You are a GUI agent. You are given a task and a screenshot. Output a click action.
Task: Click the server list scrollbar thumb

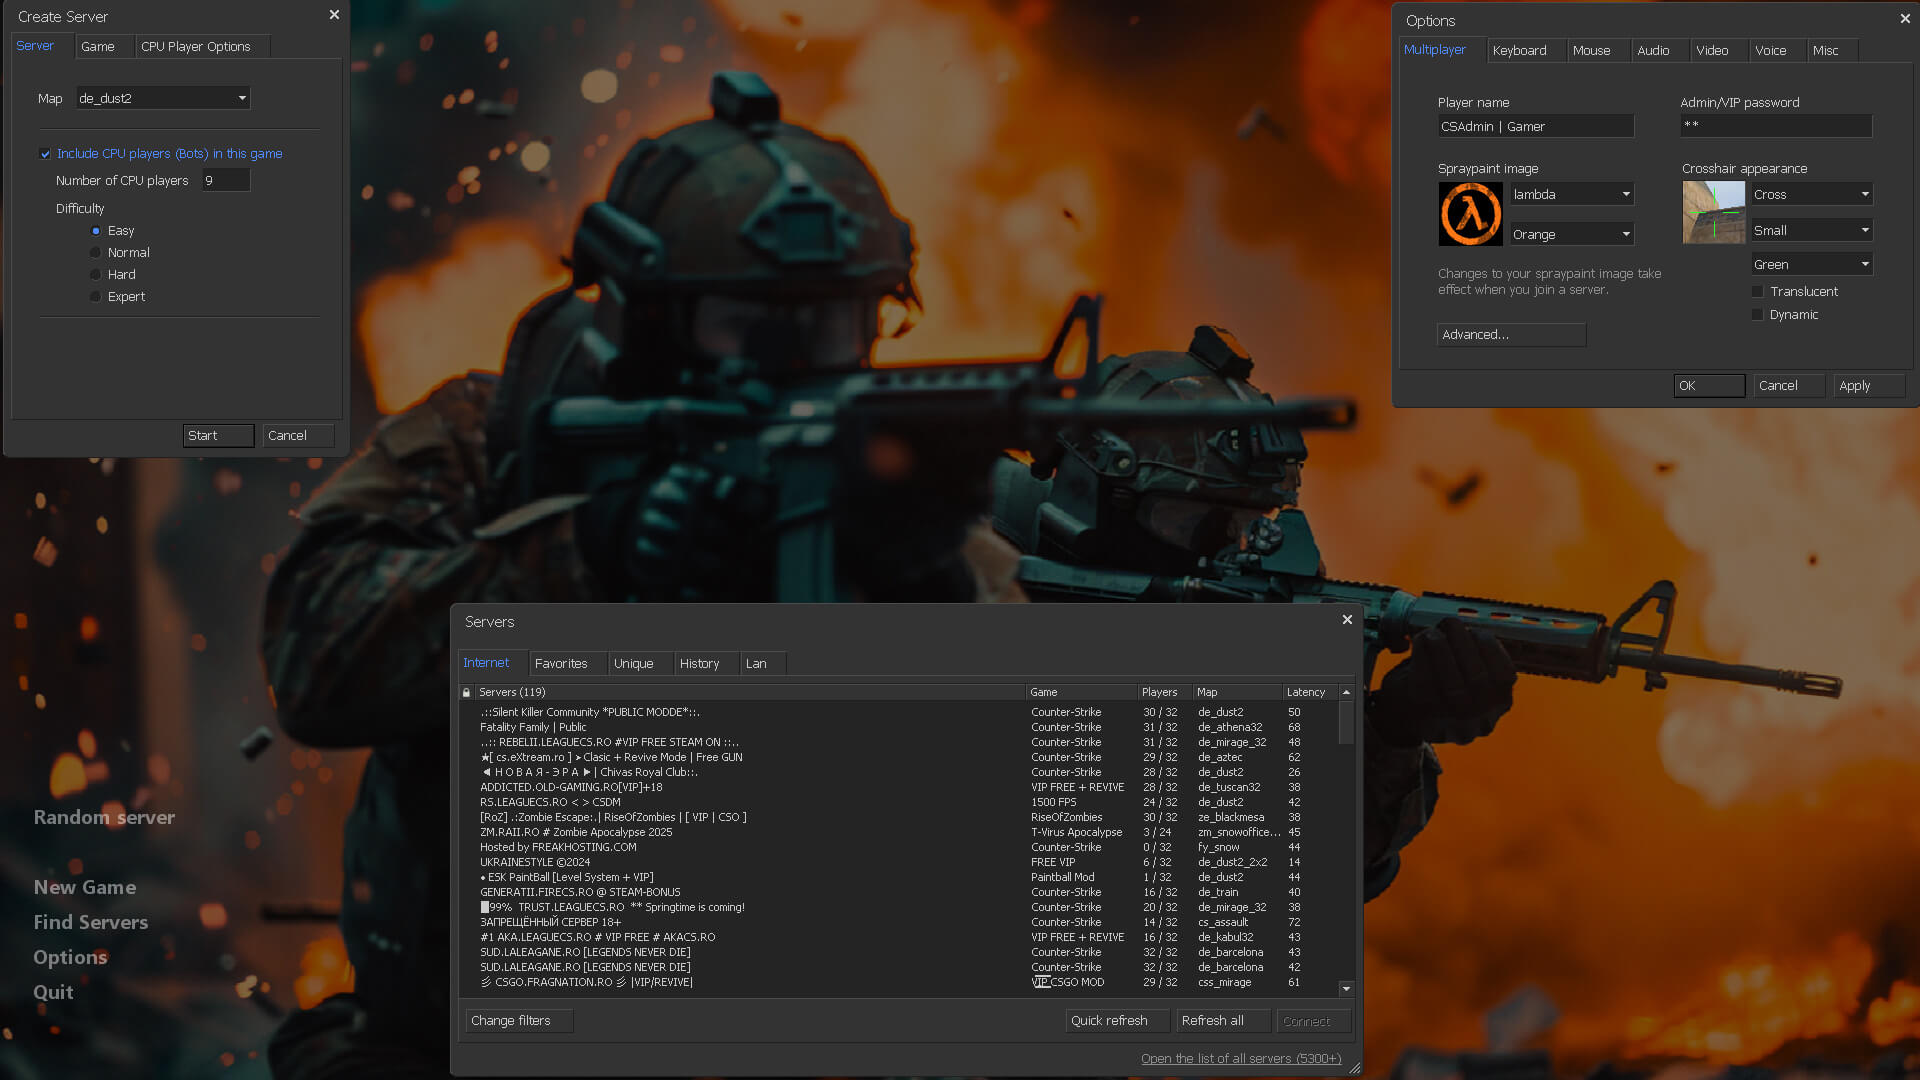click(1346, 722)
